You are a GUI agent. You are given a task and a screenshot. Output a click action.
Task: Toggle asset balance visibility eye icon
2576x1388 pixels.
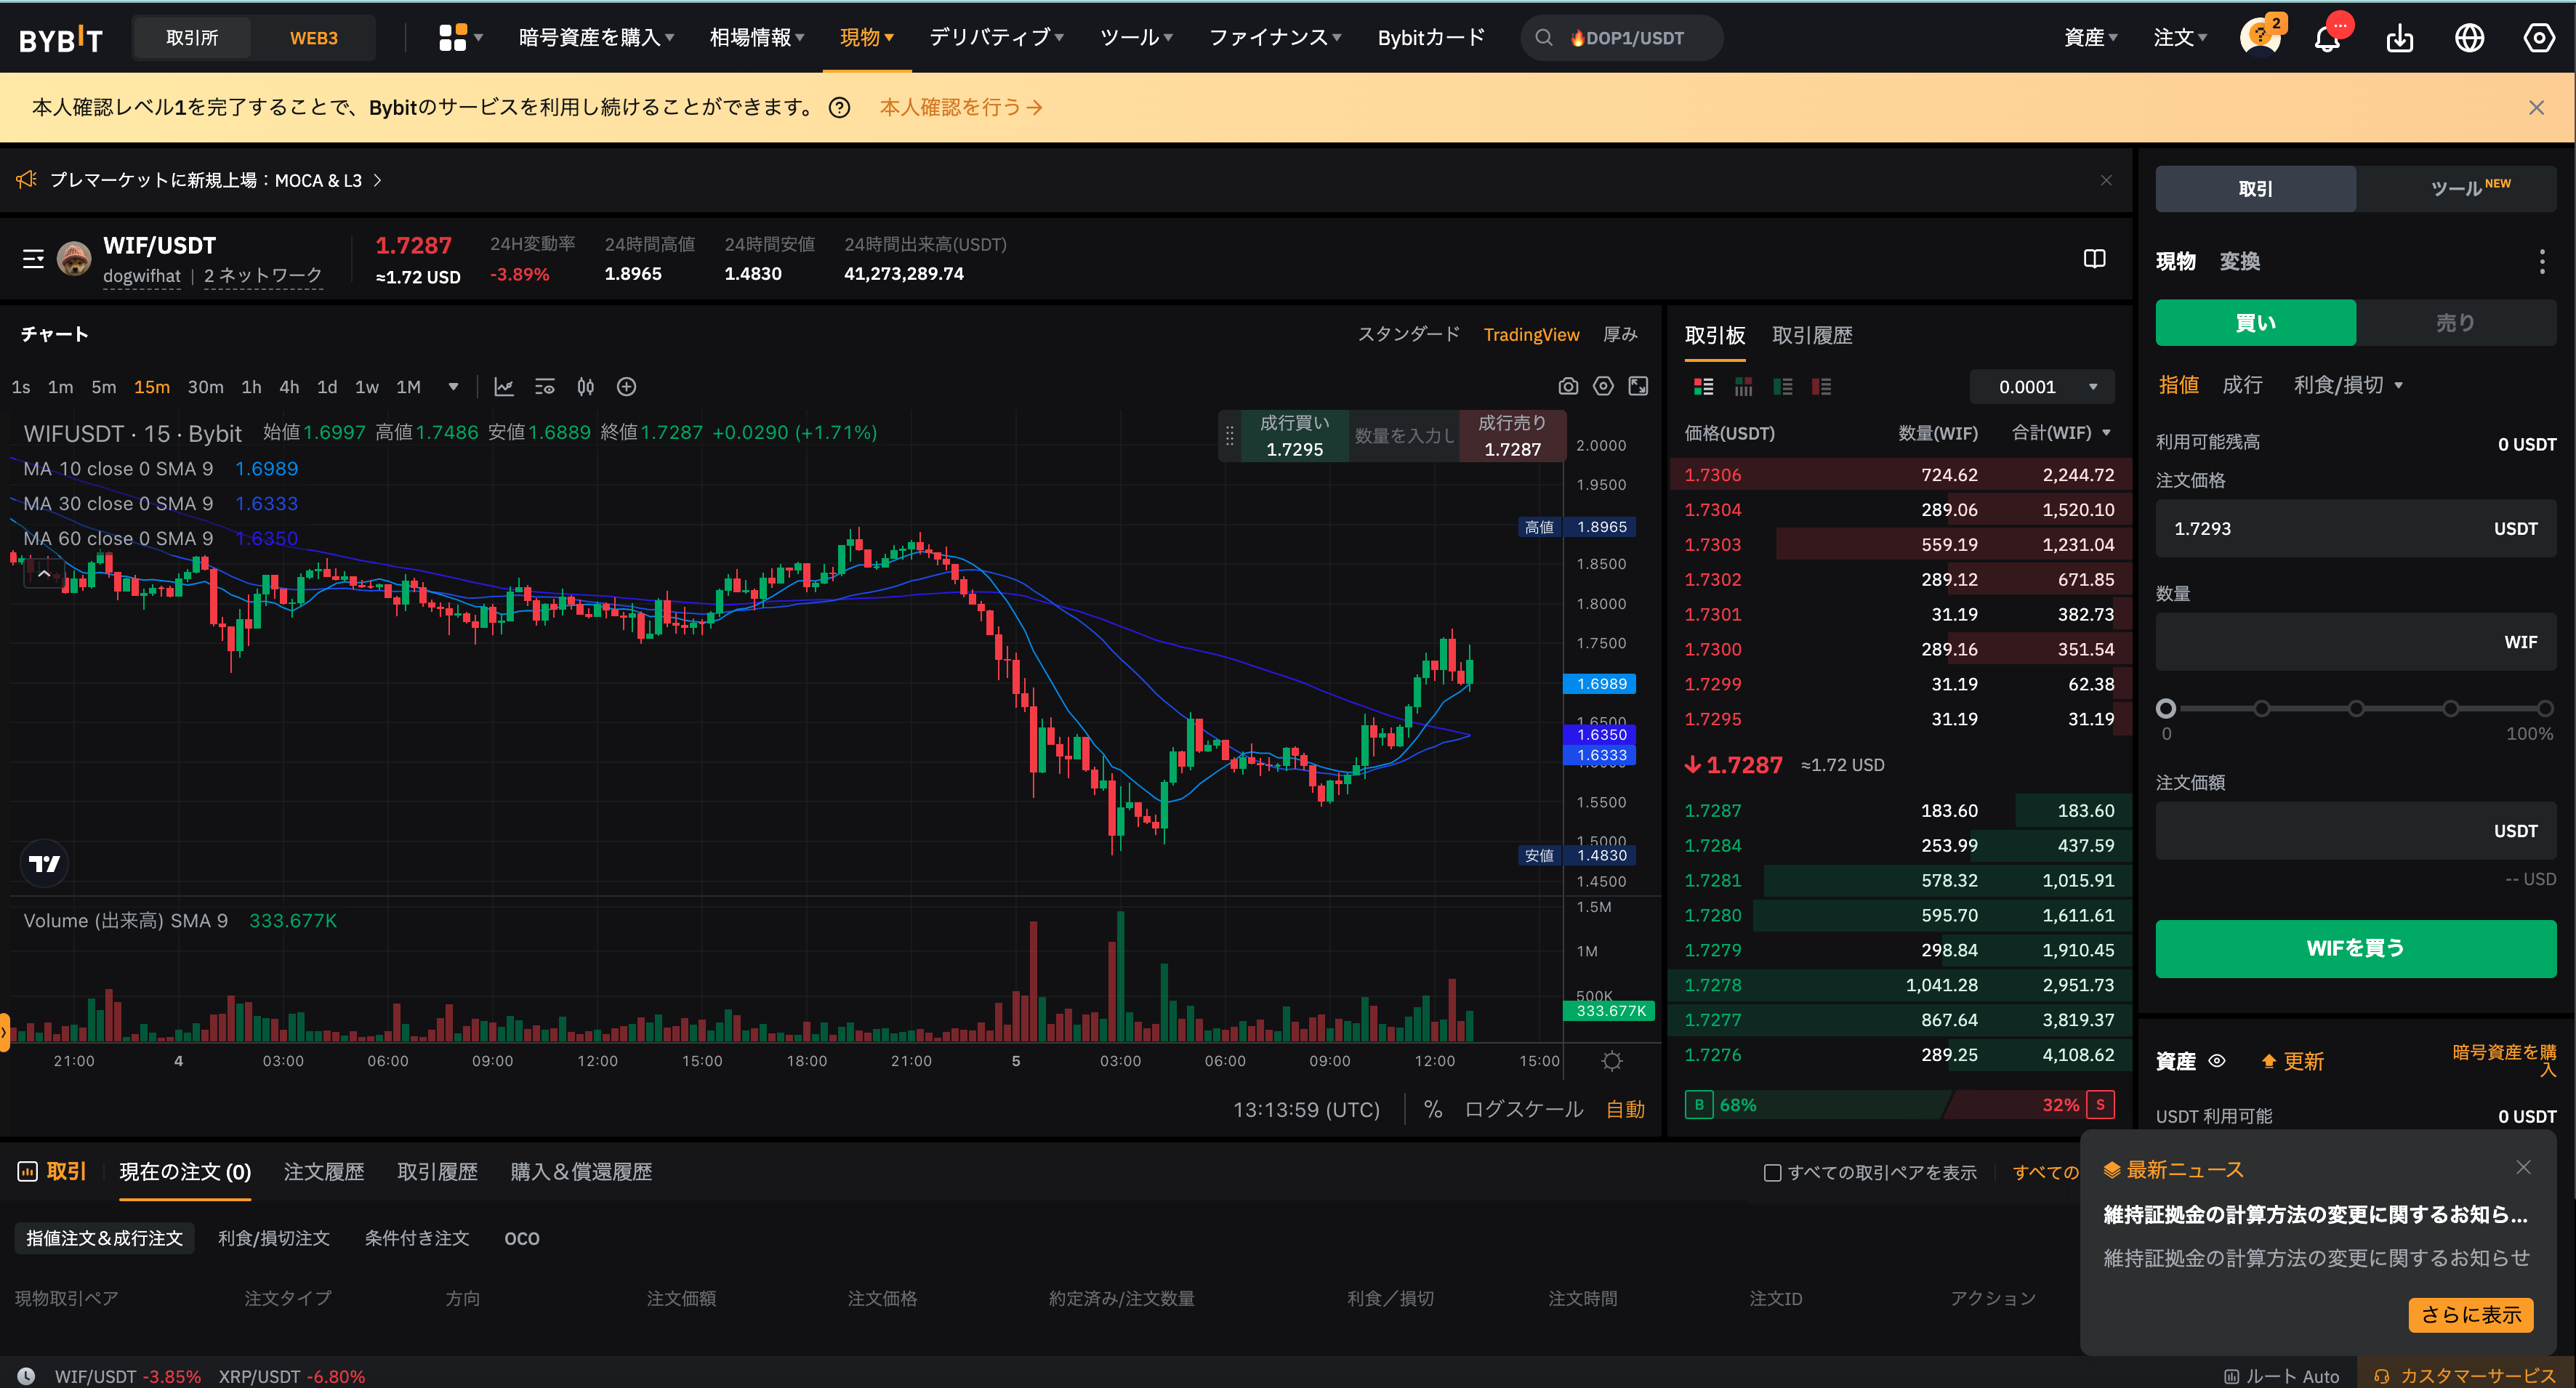(x=2217, y=1061)
